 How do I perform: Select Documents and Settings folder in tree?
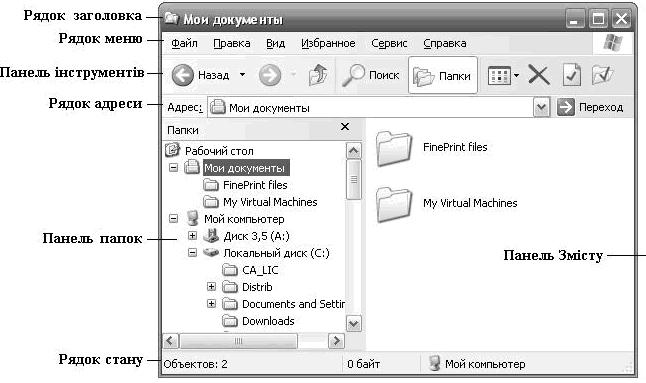293,304
